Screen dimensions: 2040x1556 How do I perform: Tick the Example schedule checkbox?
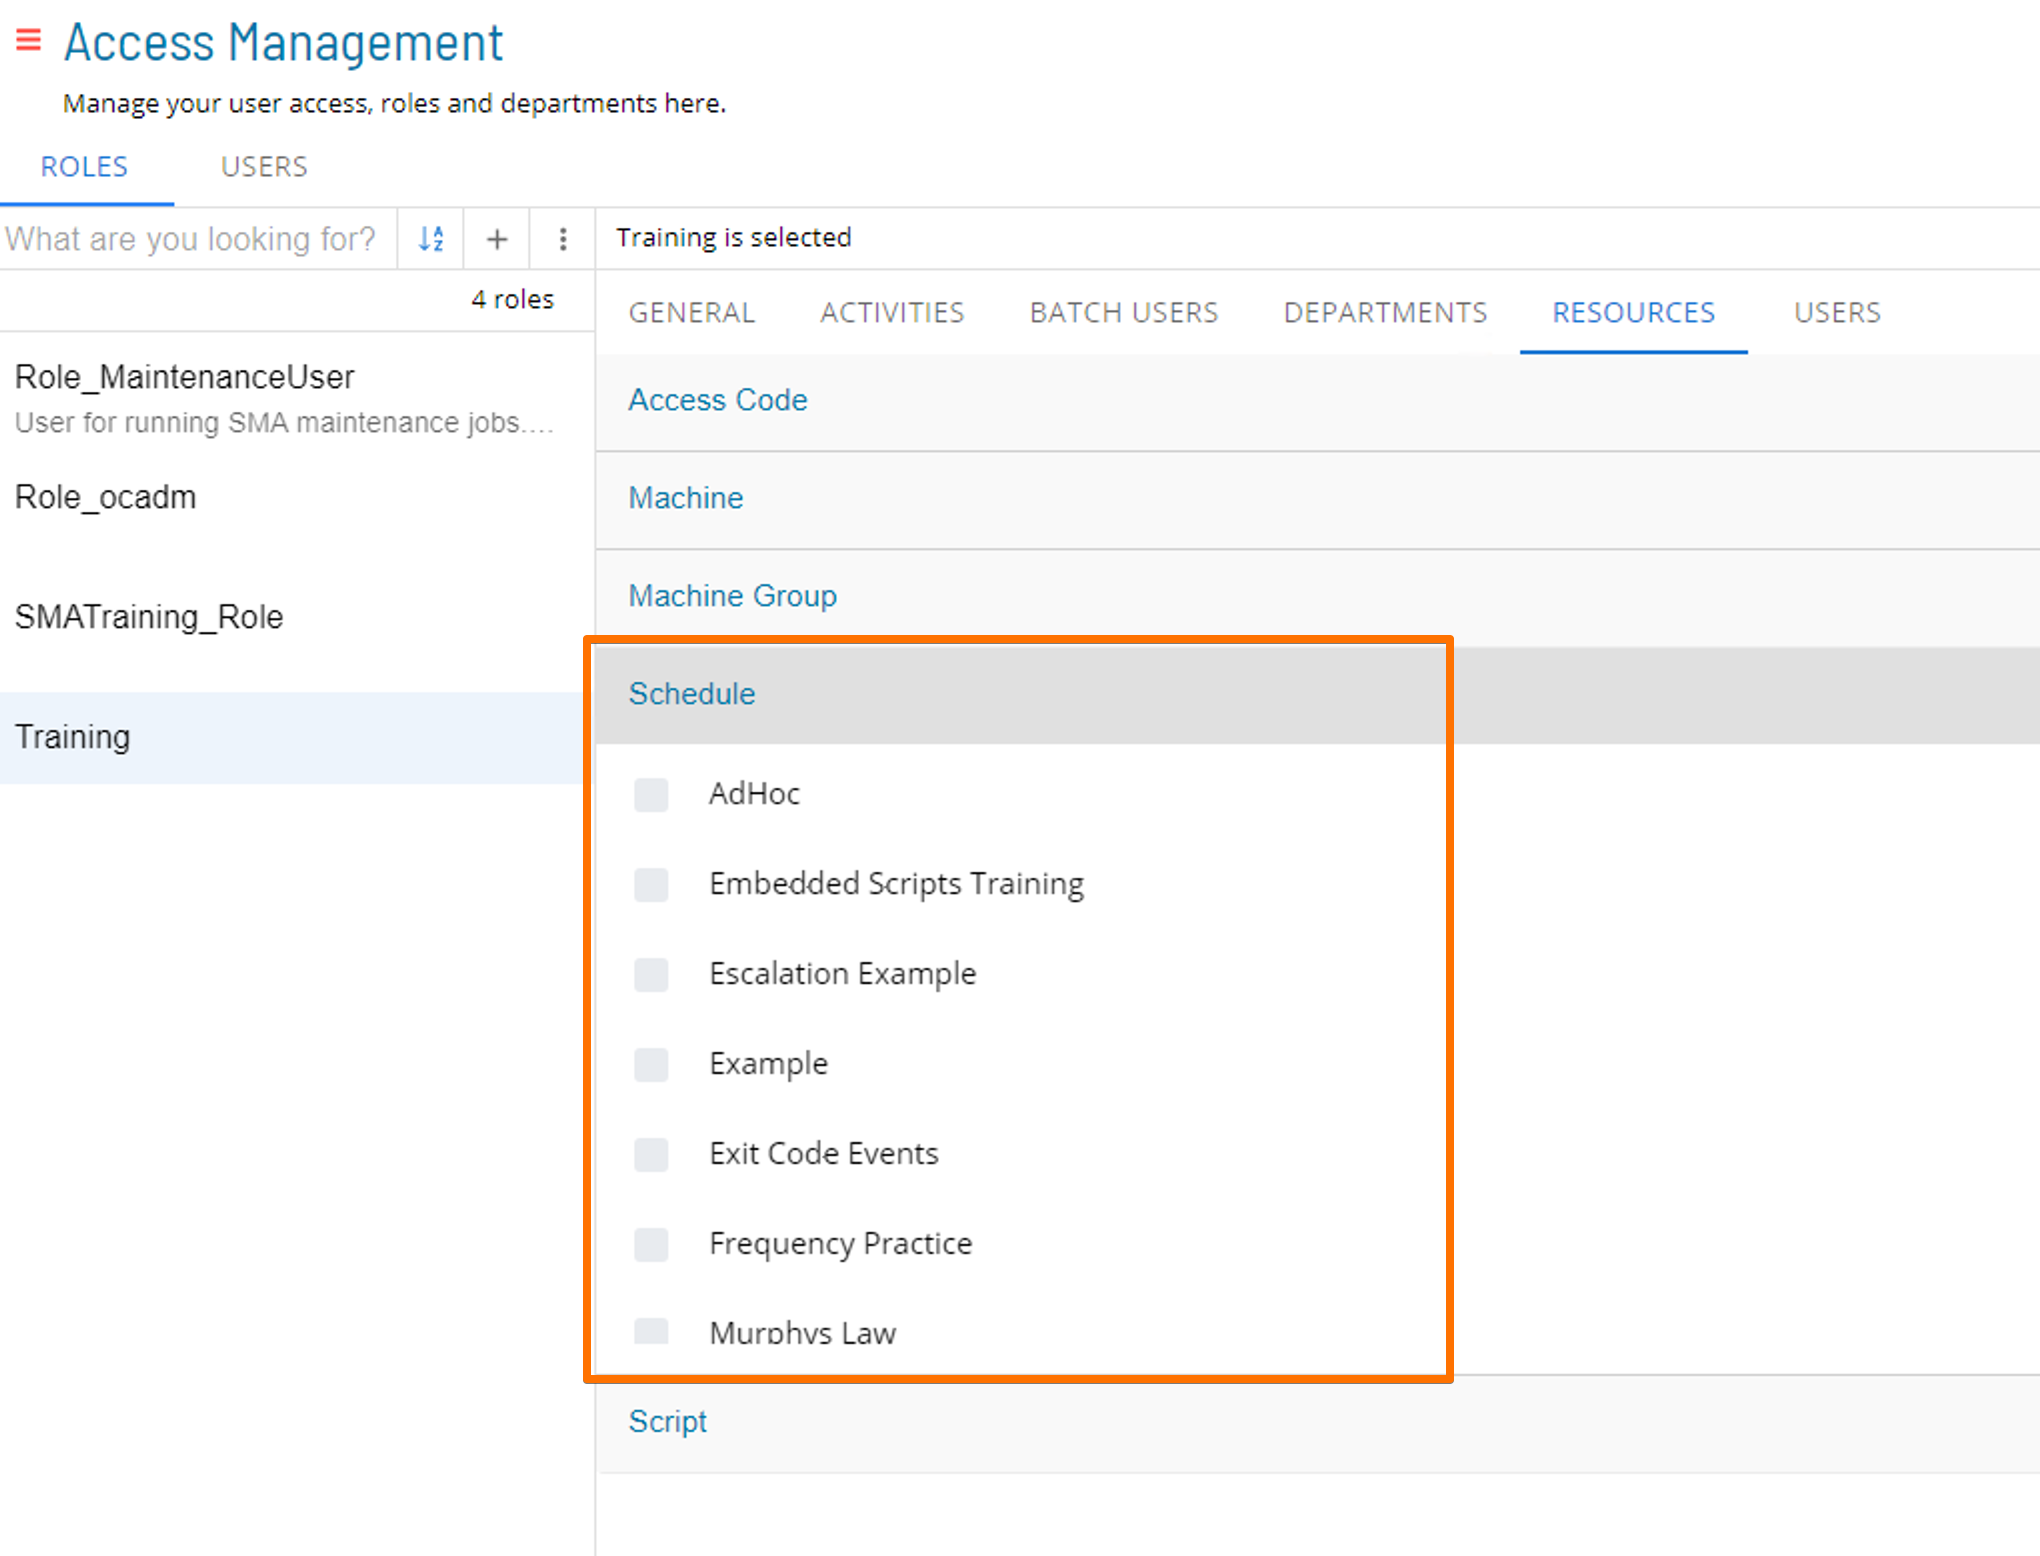coord(651,1065)
